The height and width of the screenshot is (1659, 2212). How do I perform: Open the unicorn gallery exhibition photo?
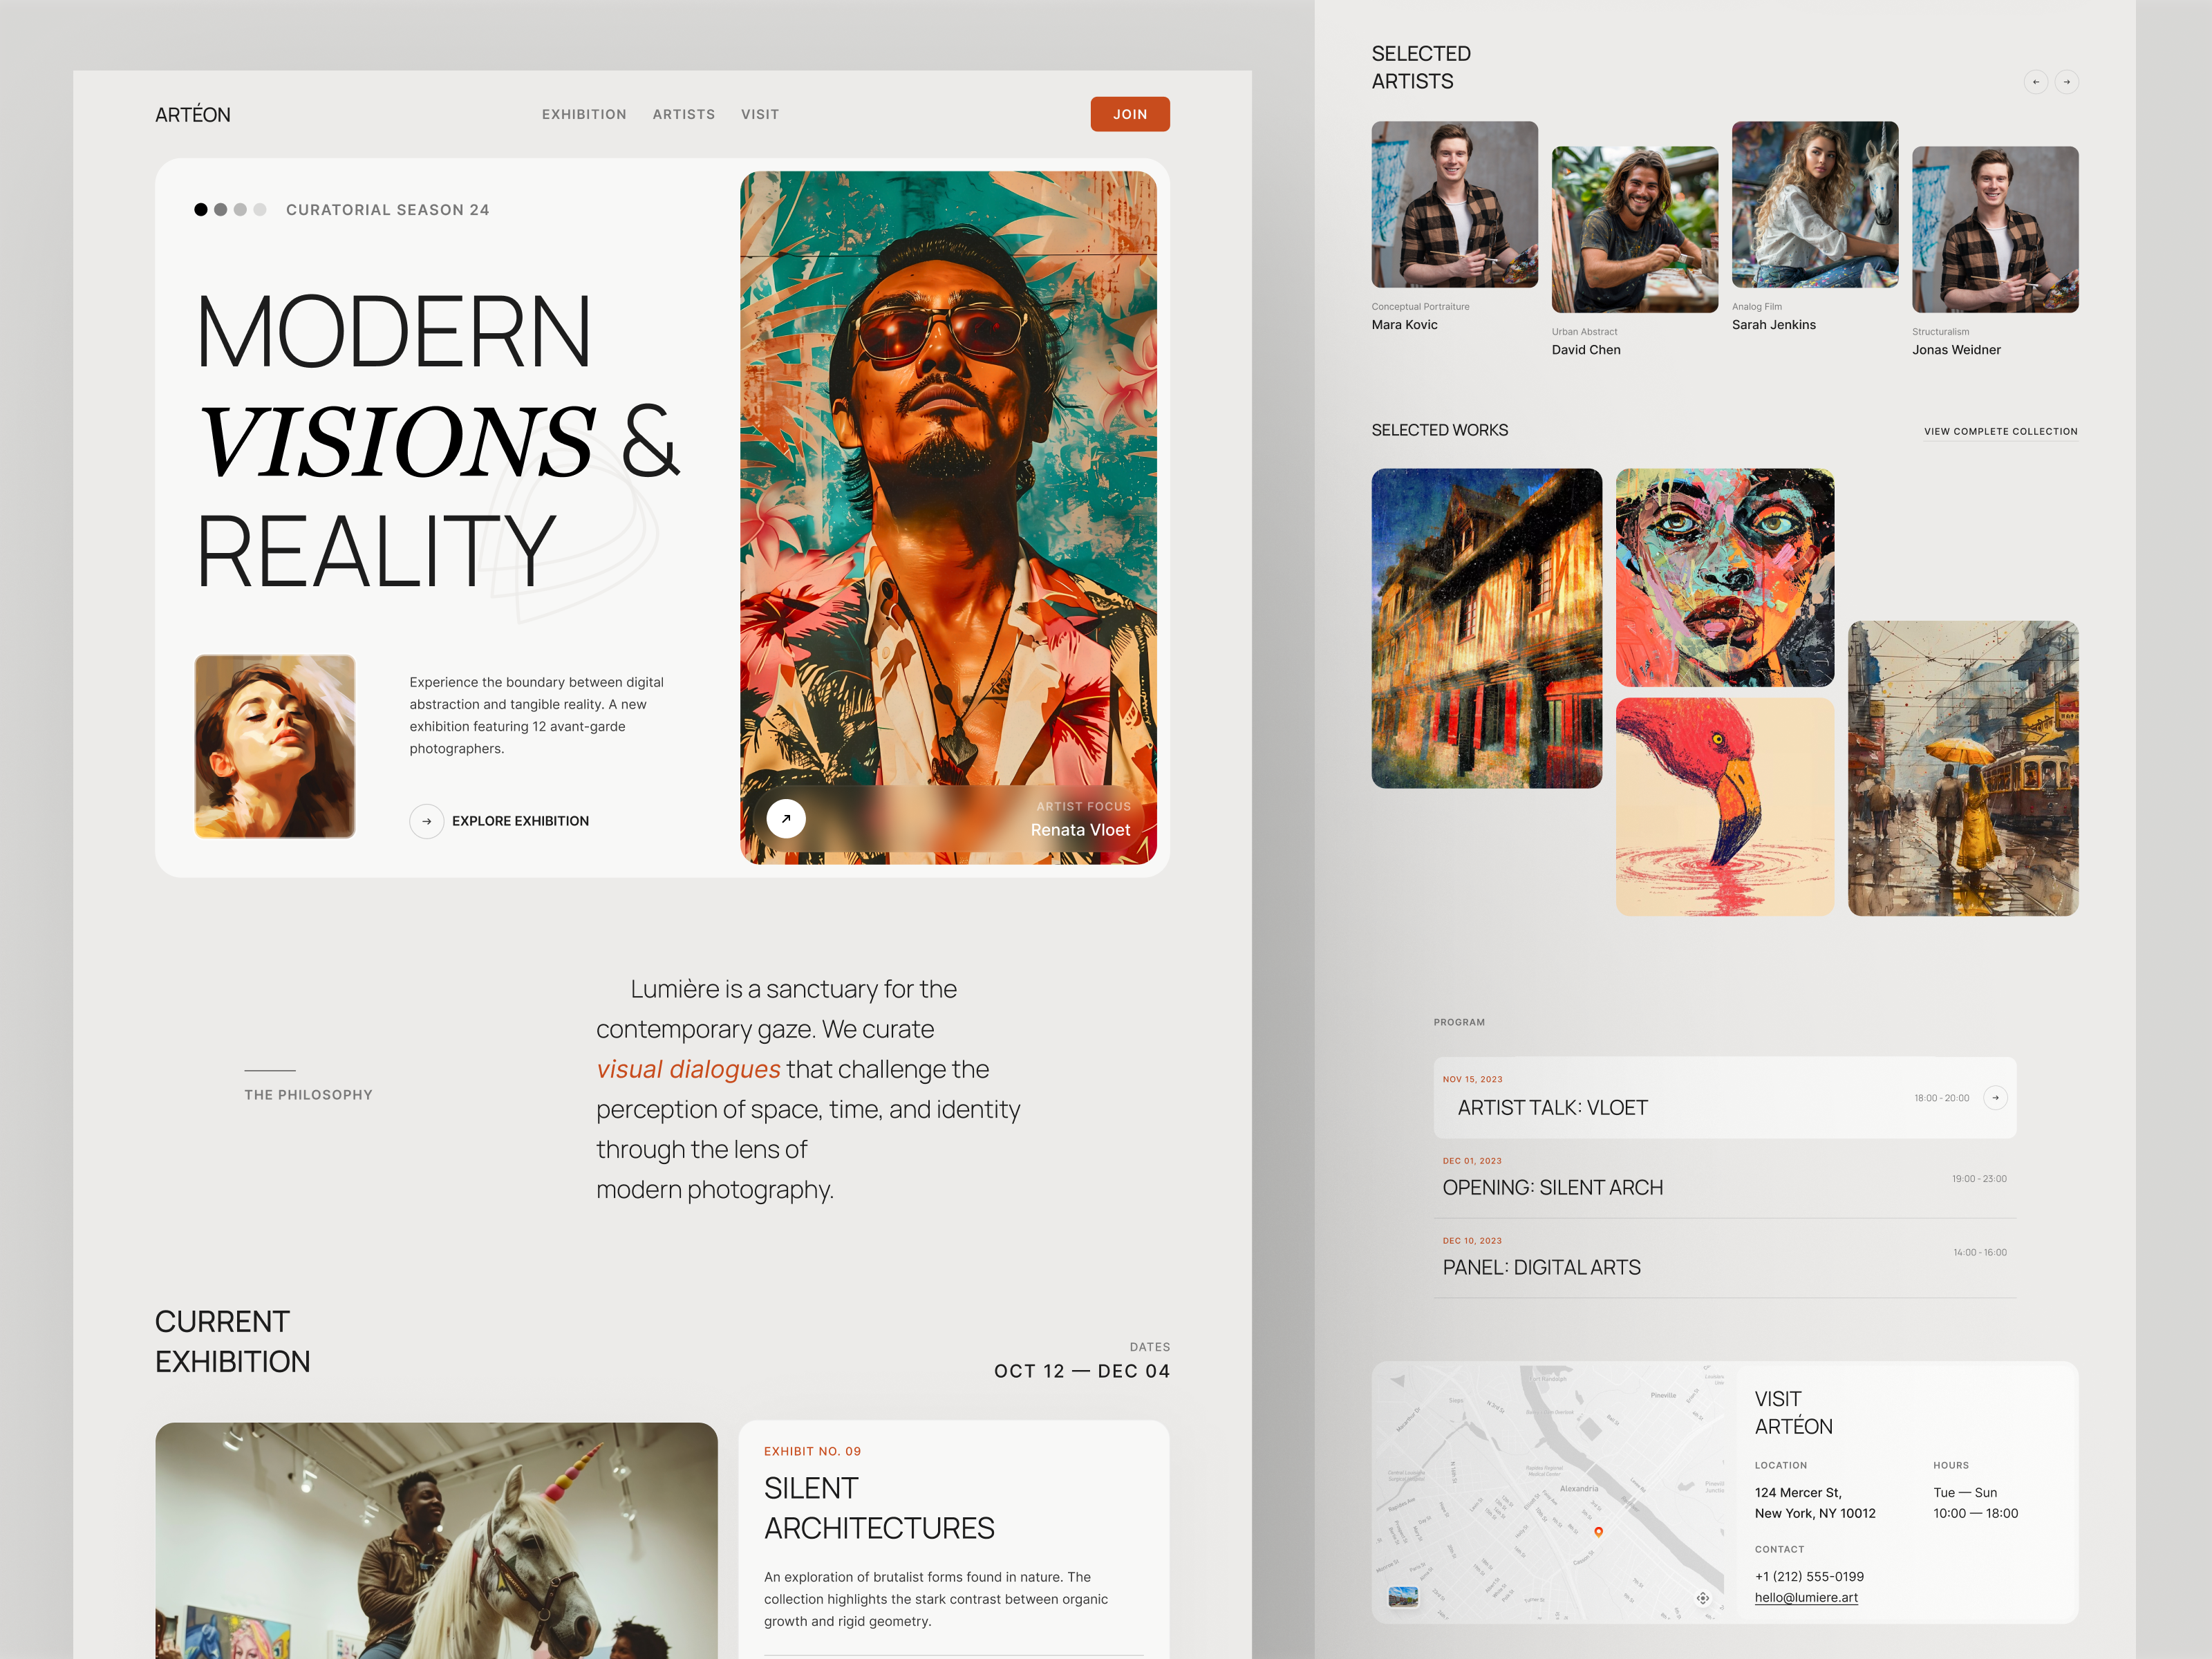(x=436, y=1540)
